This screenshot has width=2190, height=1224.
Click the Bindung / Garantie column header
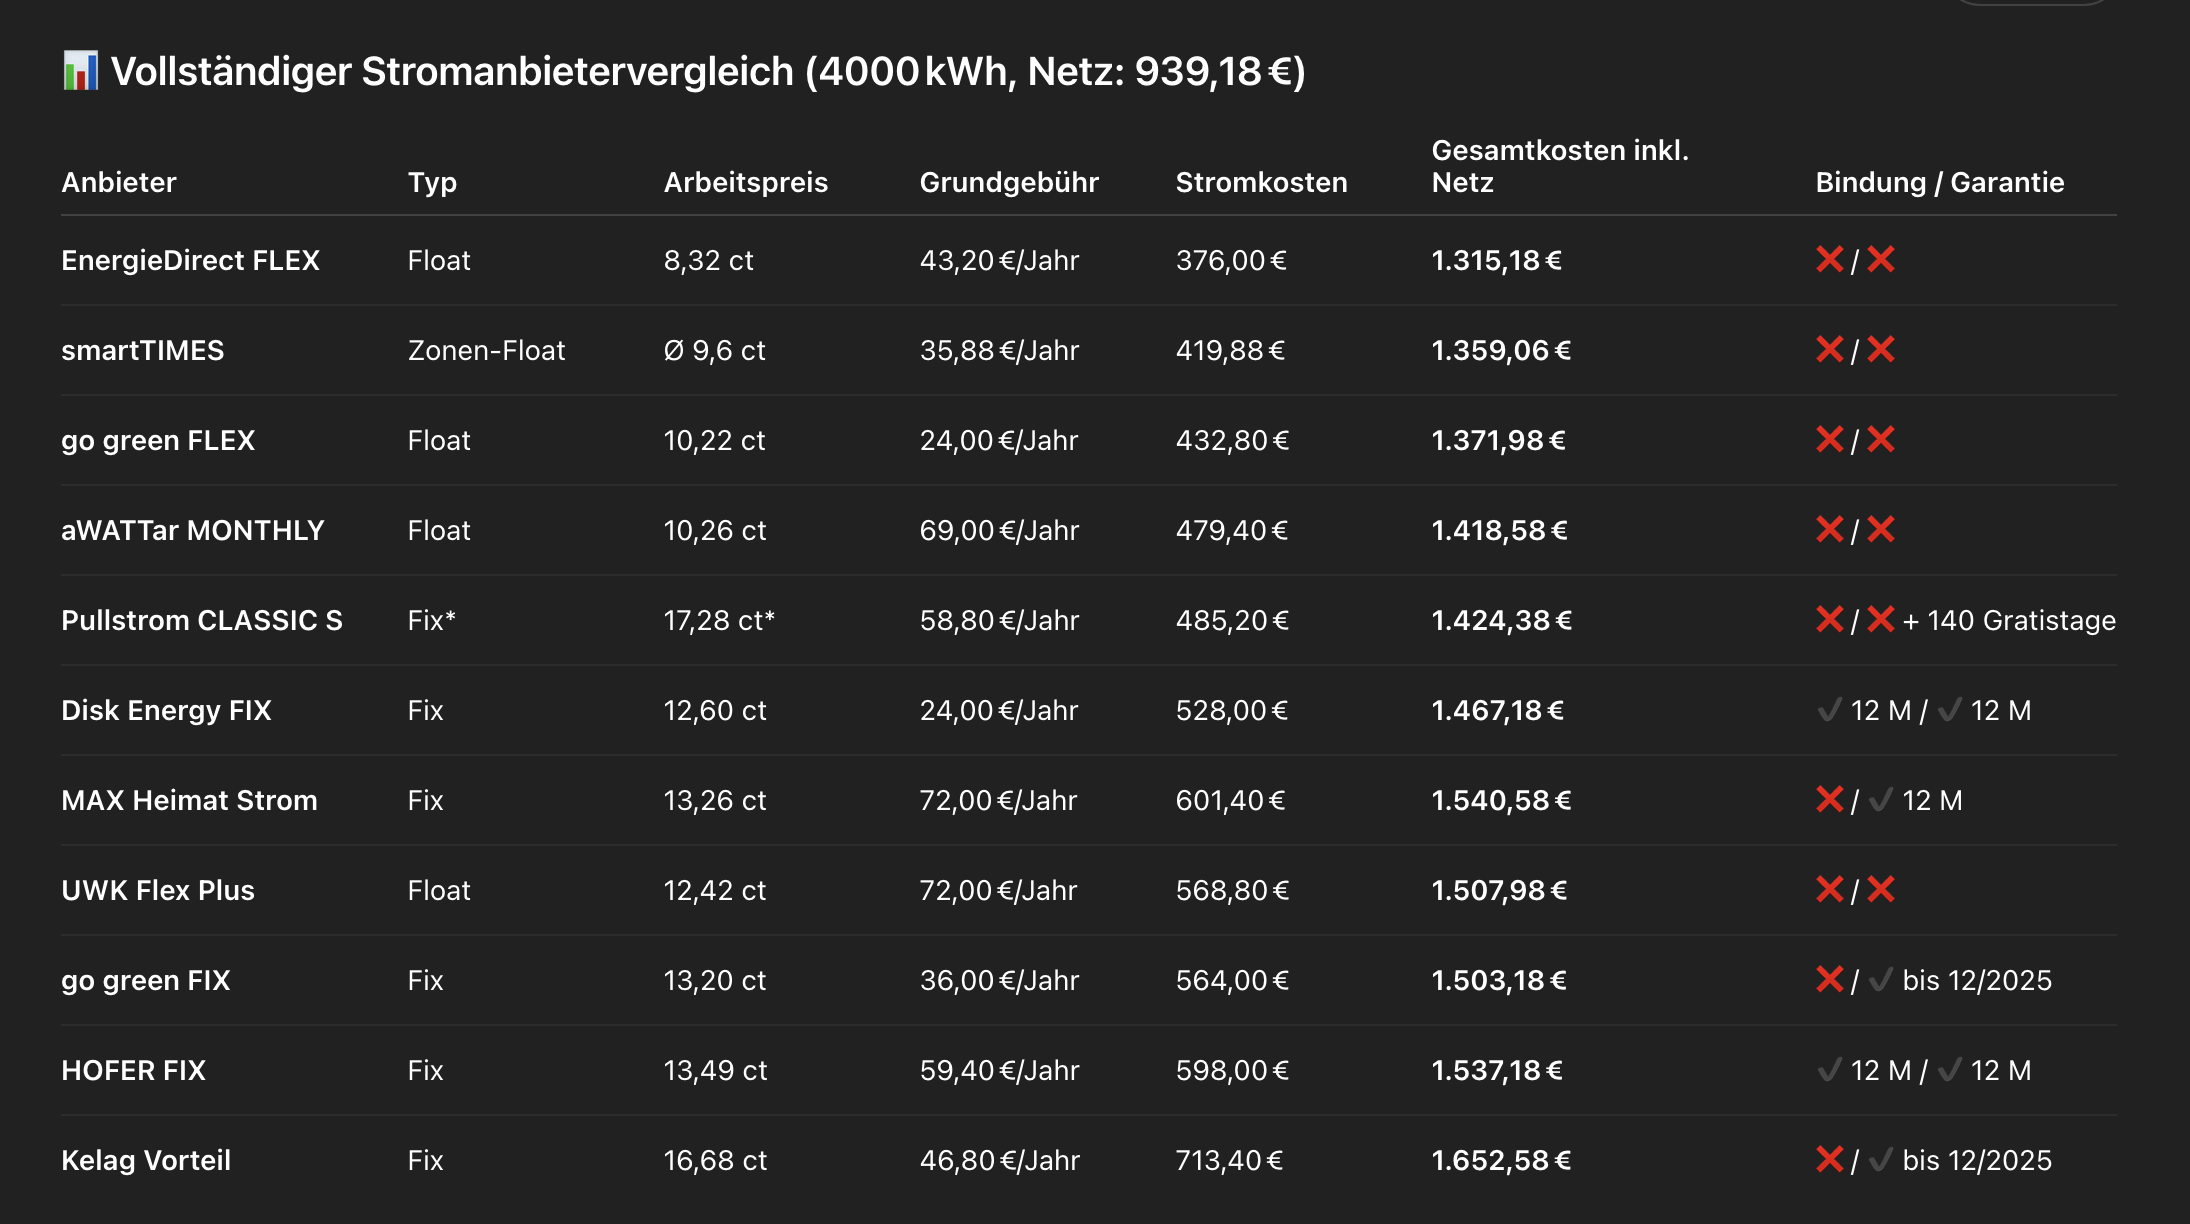click(x=1939, y=182)
